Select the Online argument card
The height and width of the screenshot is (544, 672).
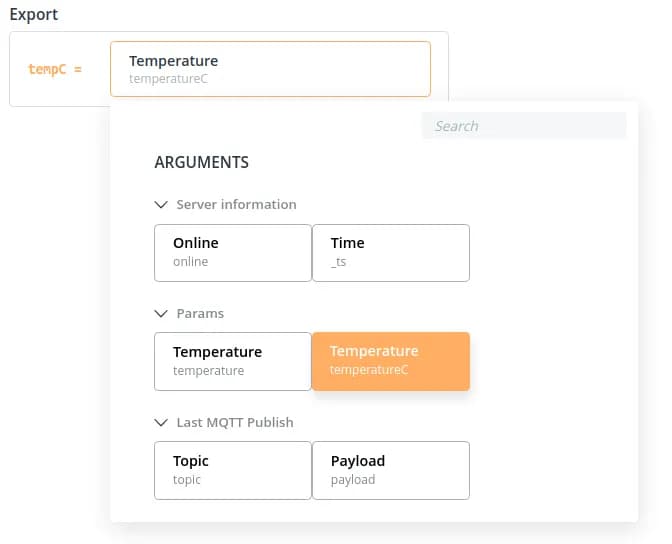click(x=233, y=252)
